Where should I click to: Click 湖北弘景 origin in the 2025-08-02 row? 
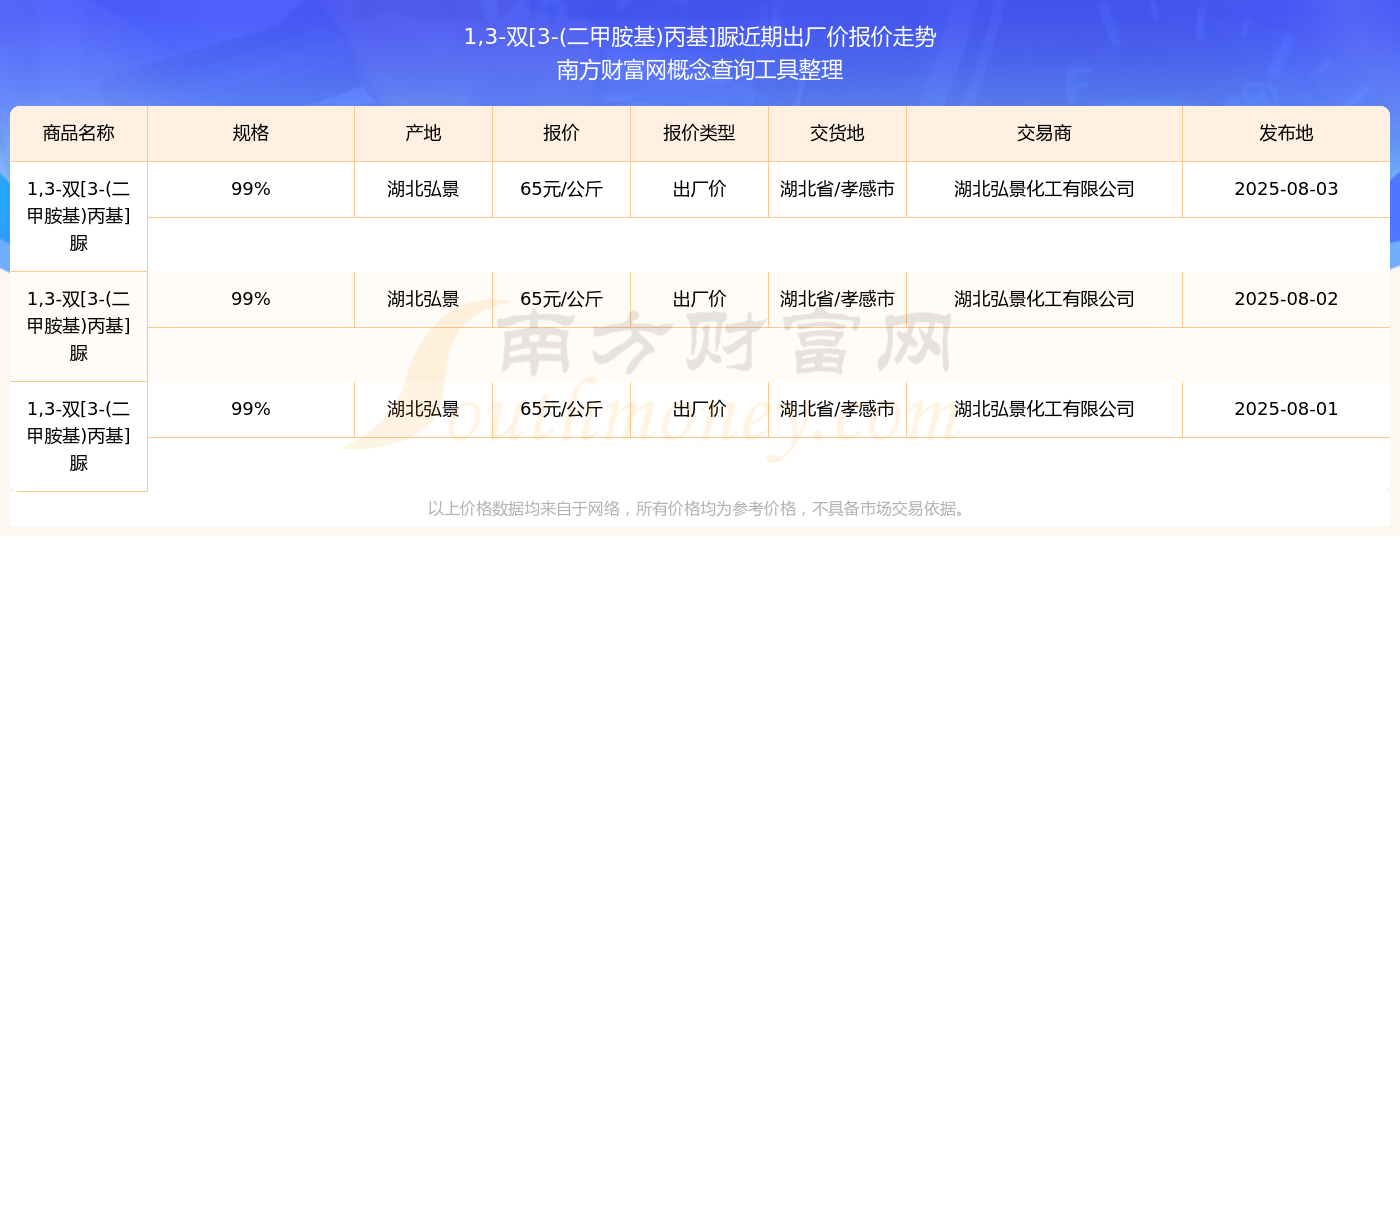(x=423, y=299)
